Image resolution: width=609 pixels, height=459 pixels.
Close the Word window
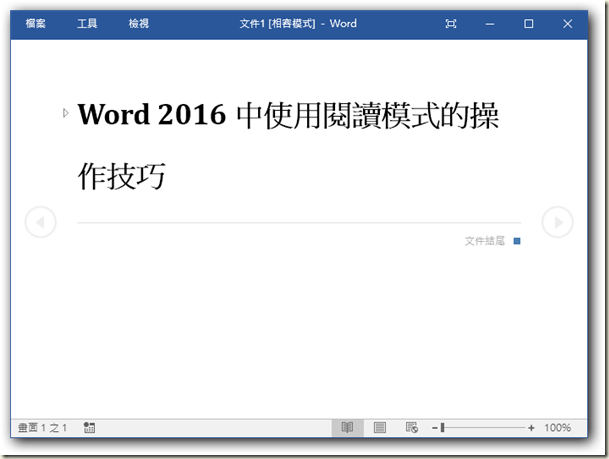click(567, 24)
